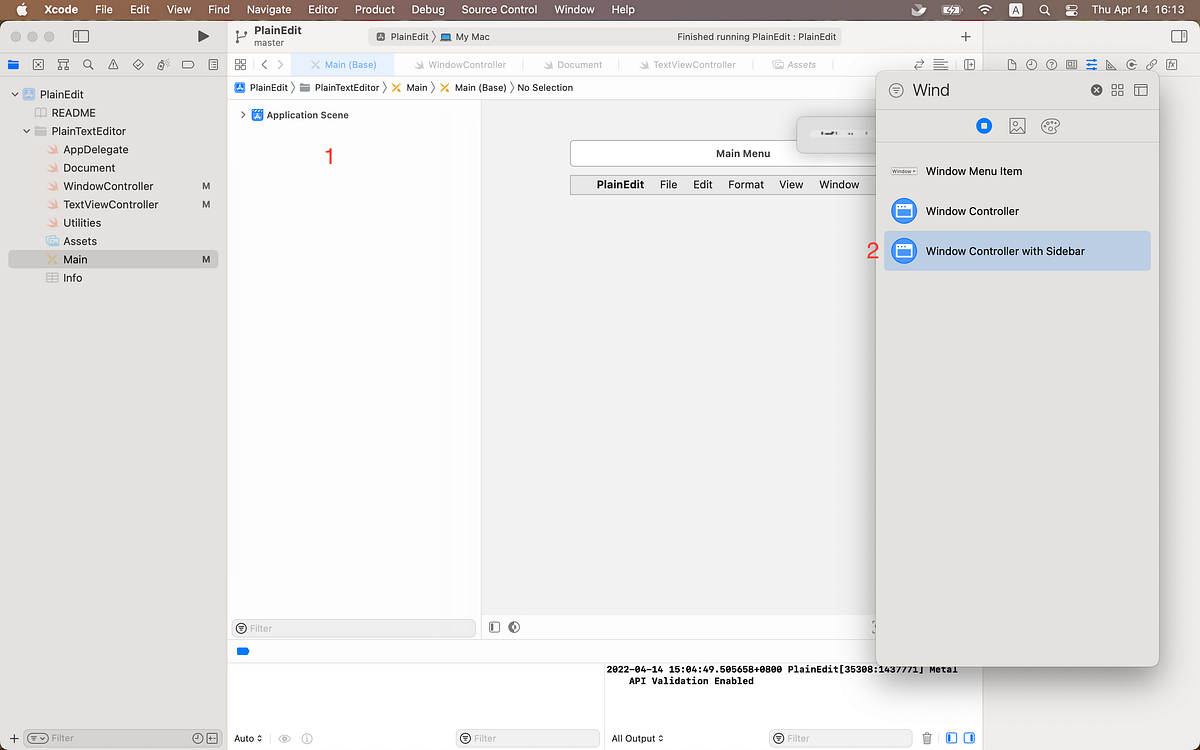This screenshot has height=750, width=1200.
Task: Open the Attributes inspector
Action: [1091, 63]
